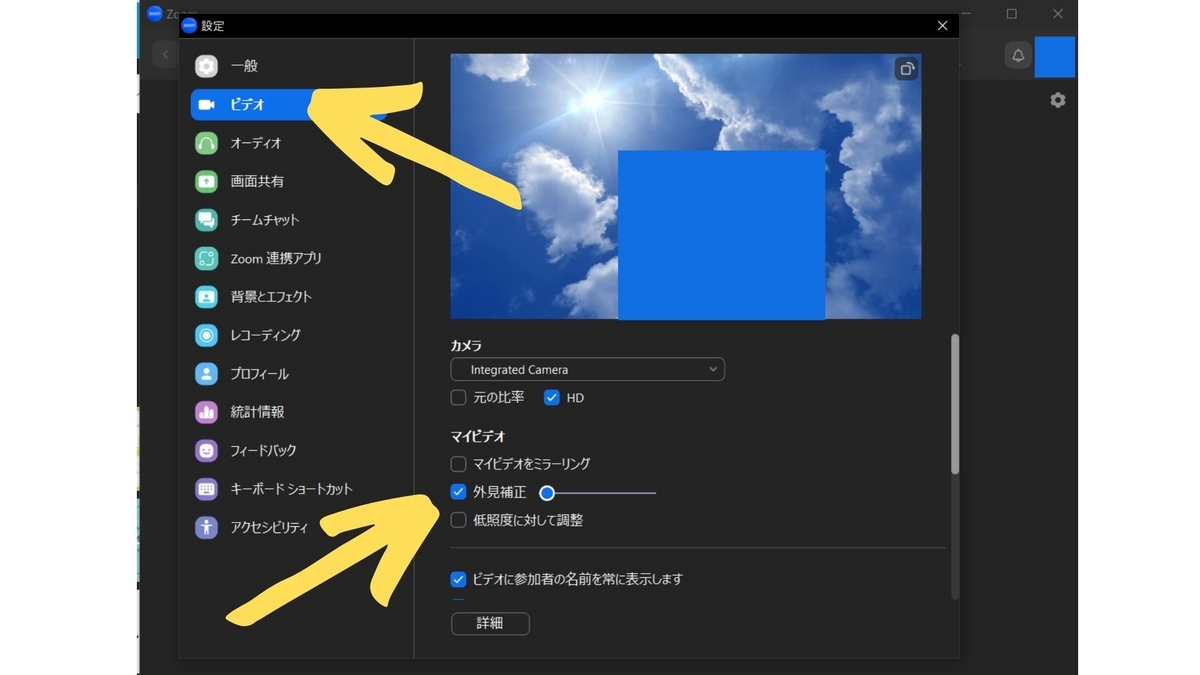
Task: Click the Audio (オーディオ) headphone icon
Action: pyautogui.click(x=206, y=143)
